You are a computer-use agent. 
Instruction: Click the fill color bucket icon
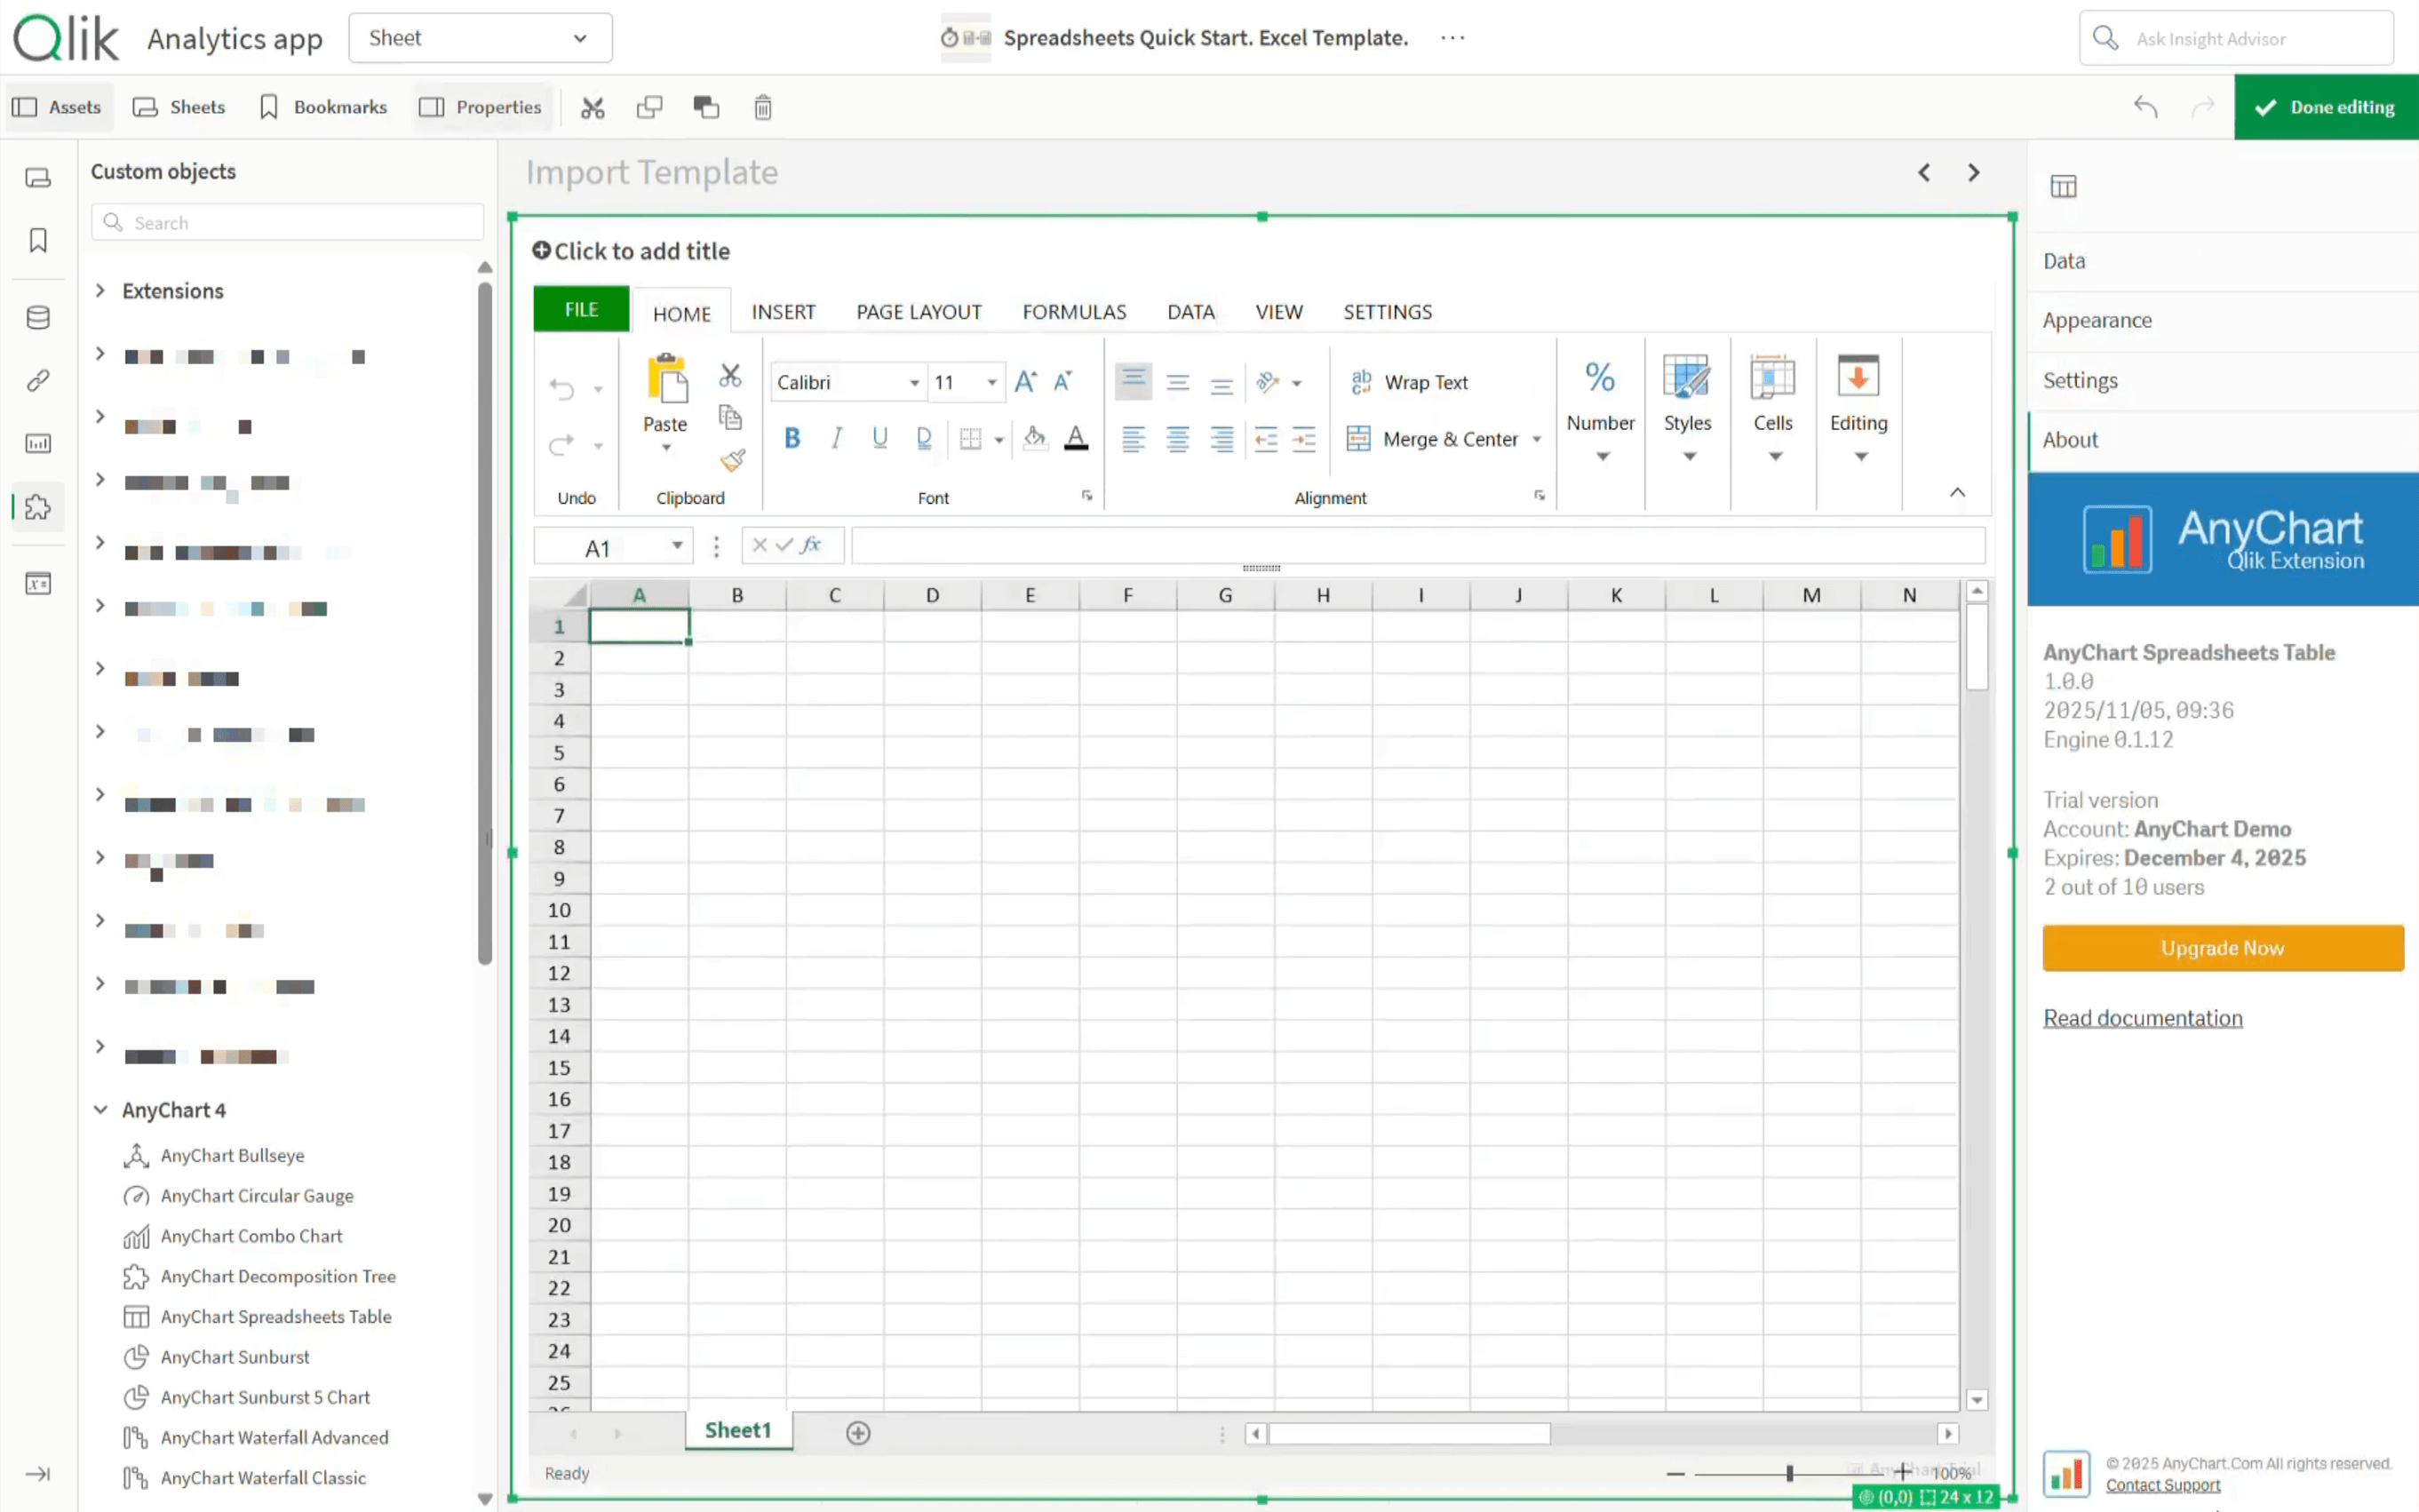tap(1035, 438)
